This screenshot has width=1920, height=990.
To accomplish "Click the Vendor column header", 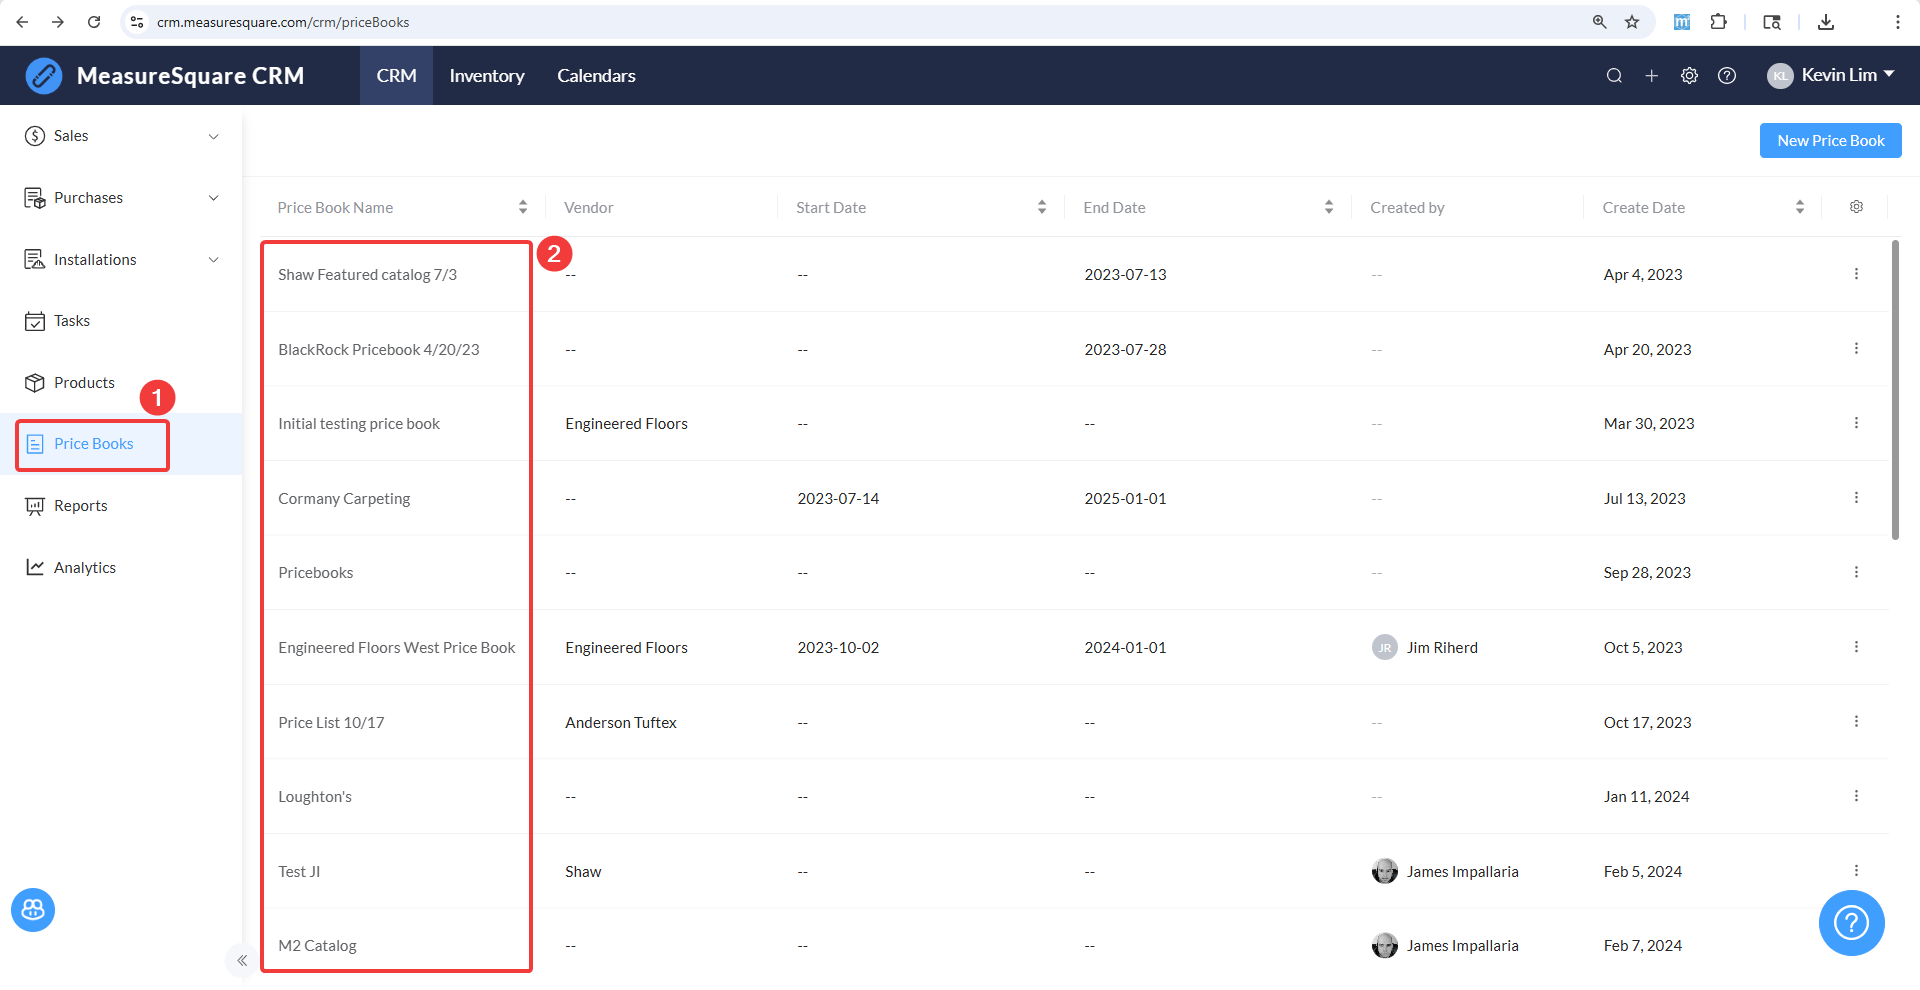I will (x=589, y=208).
